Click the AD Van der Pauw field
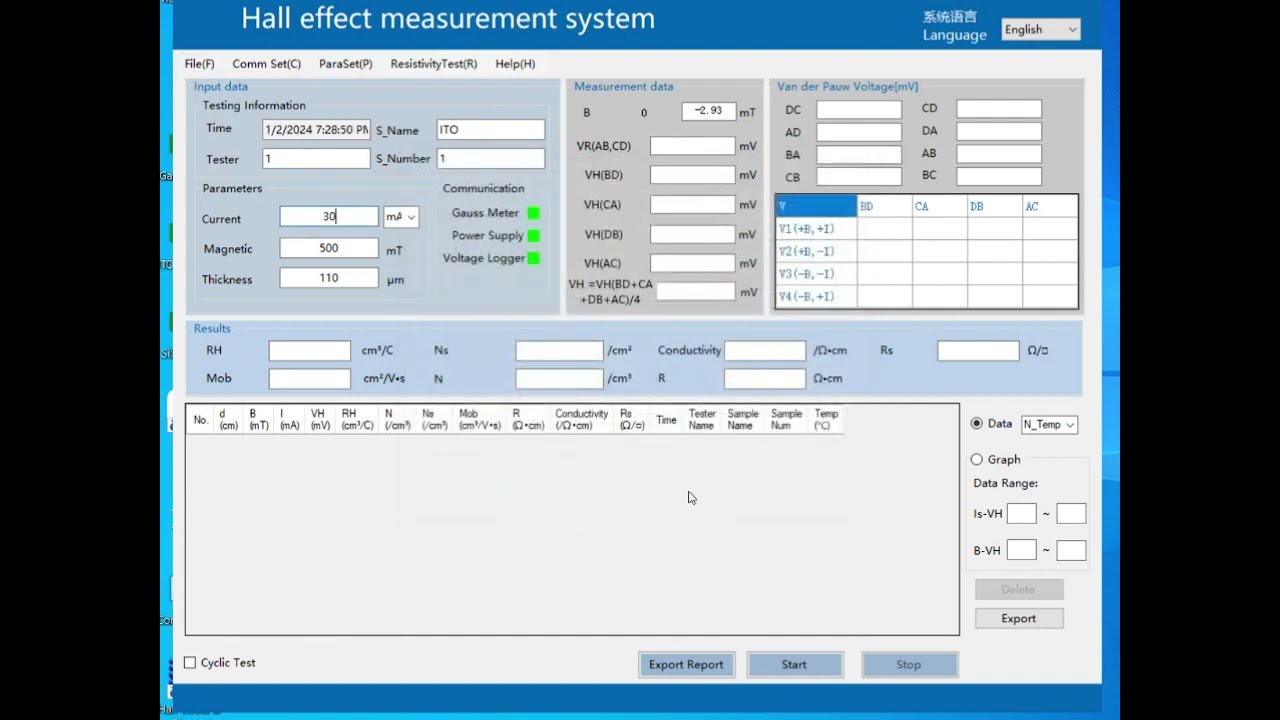The image size is (1280, 720). click(x=859, y=132)
